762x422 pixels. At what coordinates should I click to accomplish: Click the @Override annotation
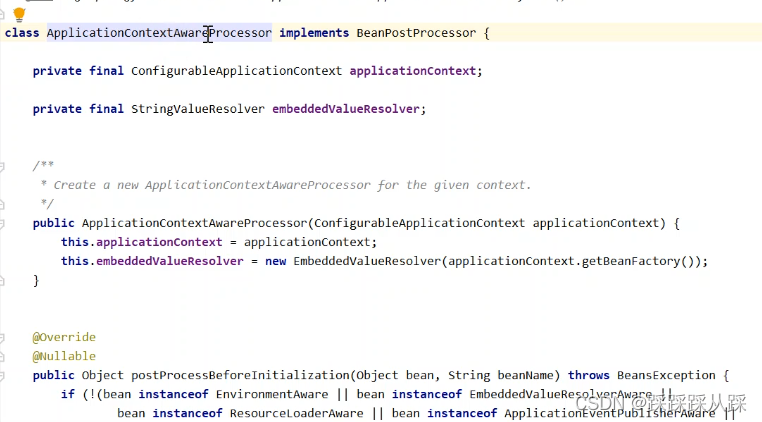click(x=64, y=337)
